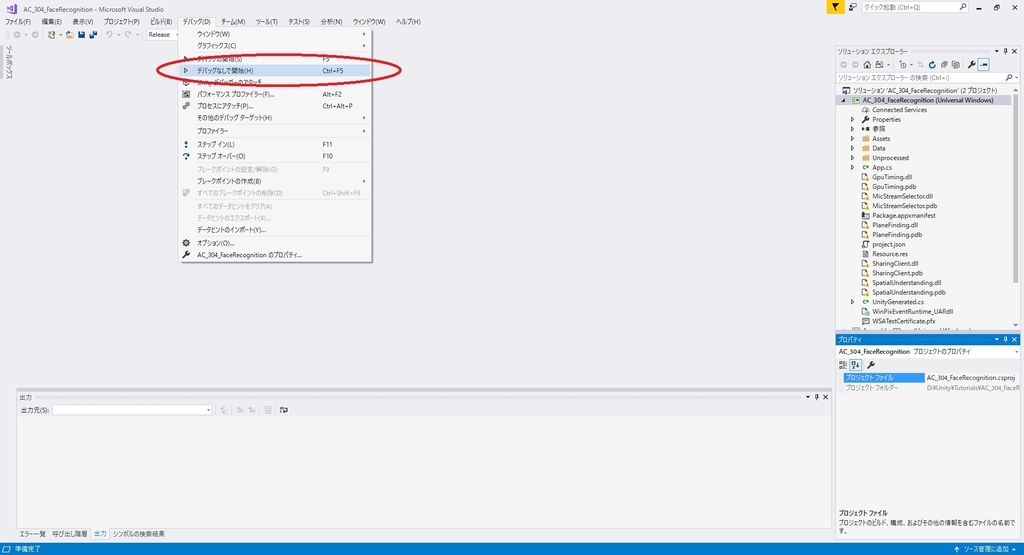Toggle Categorized view icon in Properties panel
Screen dimensions: 1024x555
843,365
